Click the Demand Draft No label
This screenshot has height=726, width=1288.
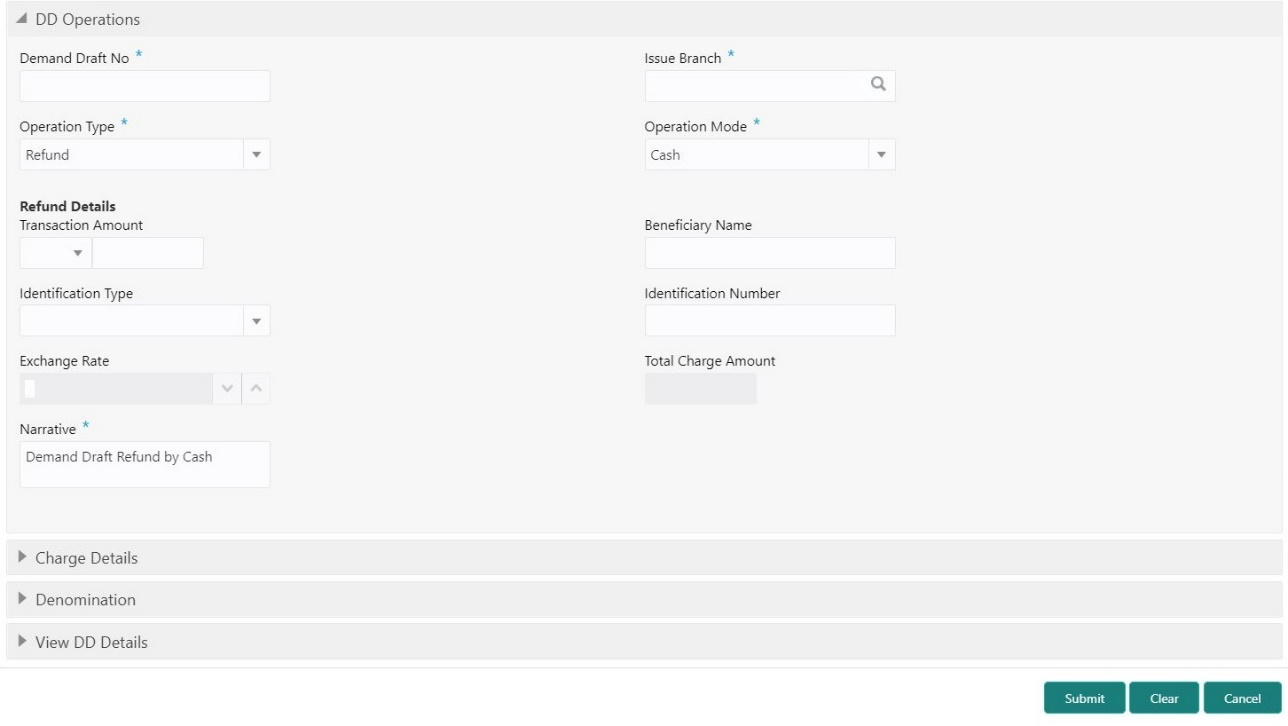coord(75,59)
